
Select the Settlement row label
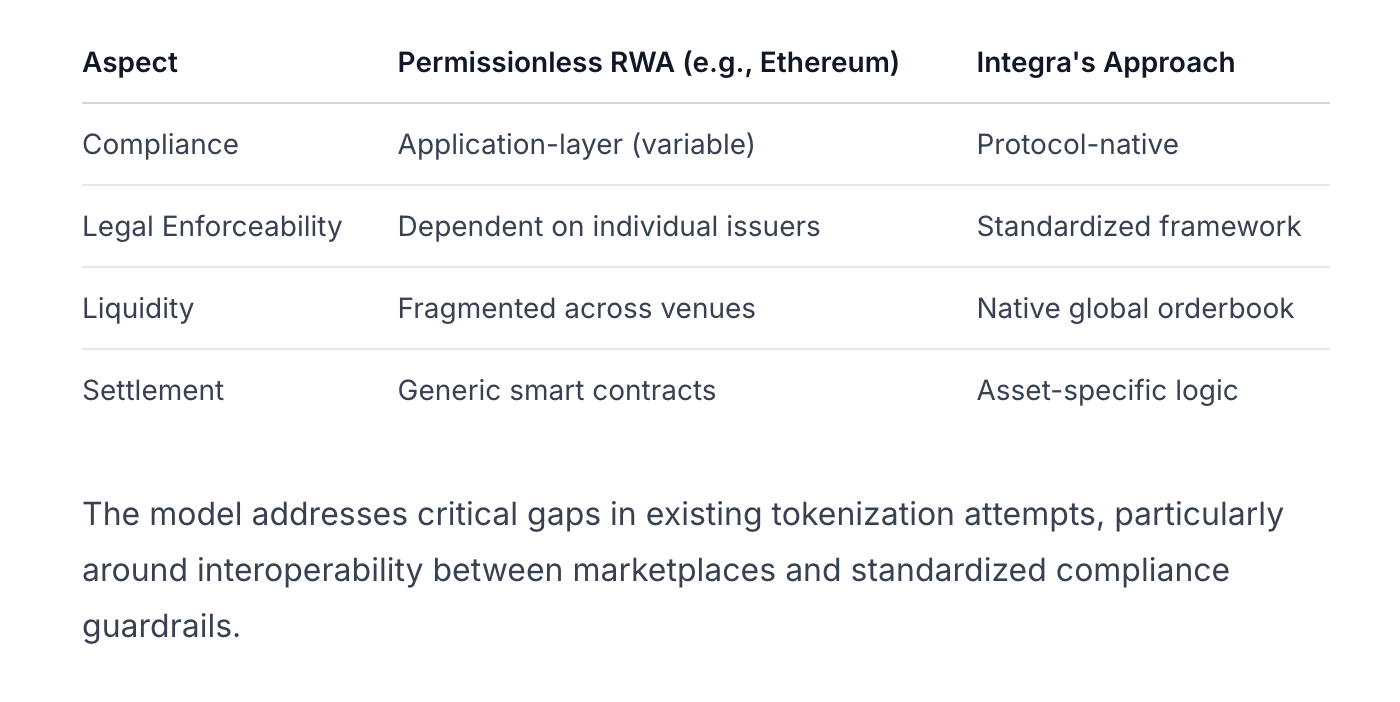point(153,390)
